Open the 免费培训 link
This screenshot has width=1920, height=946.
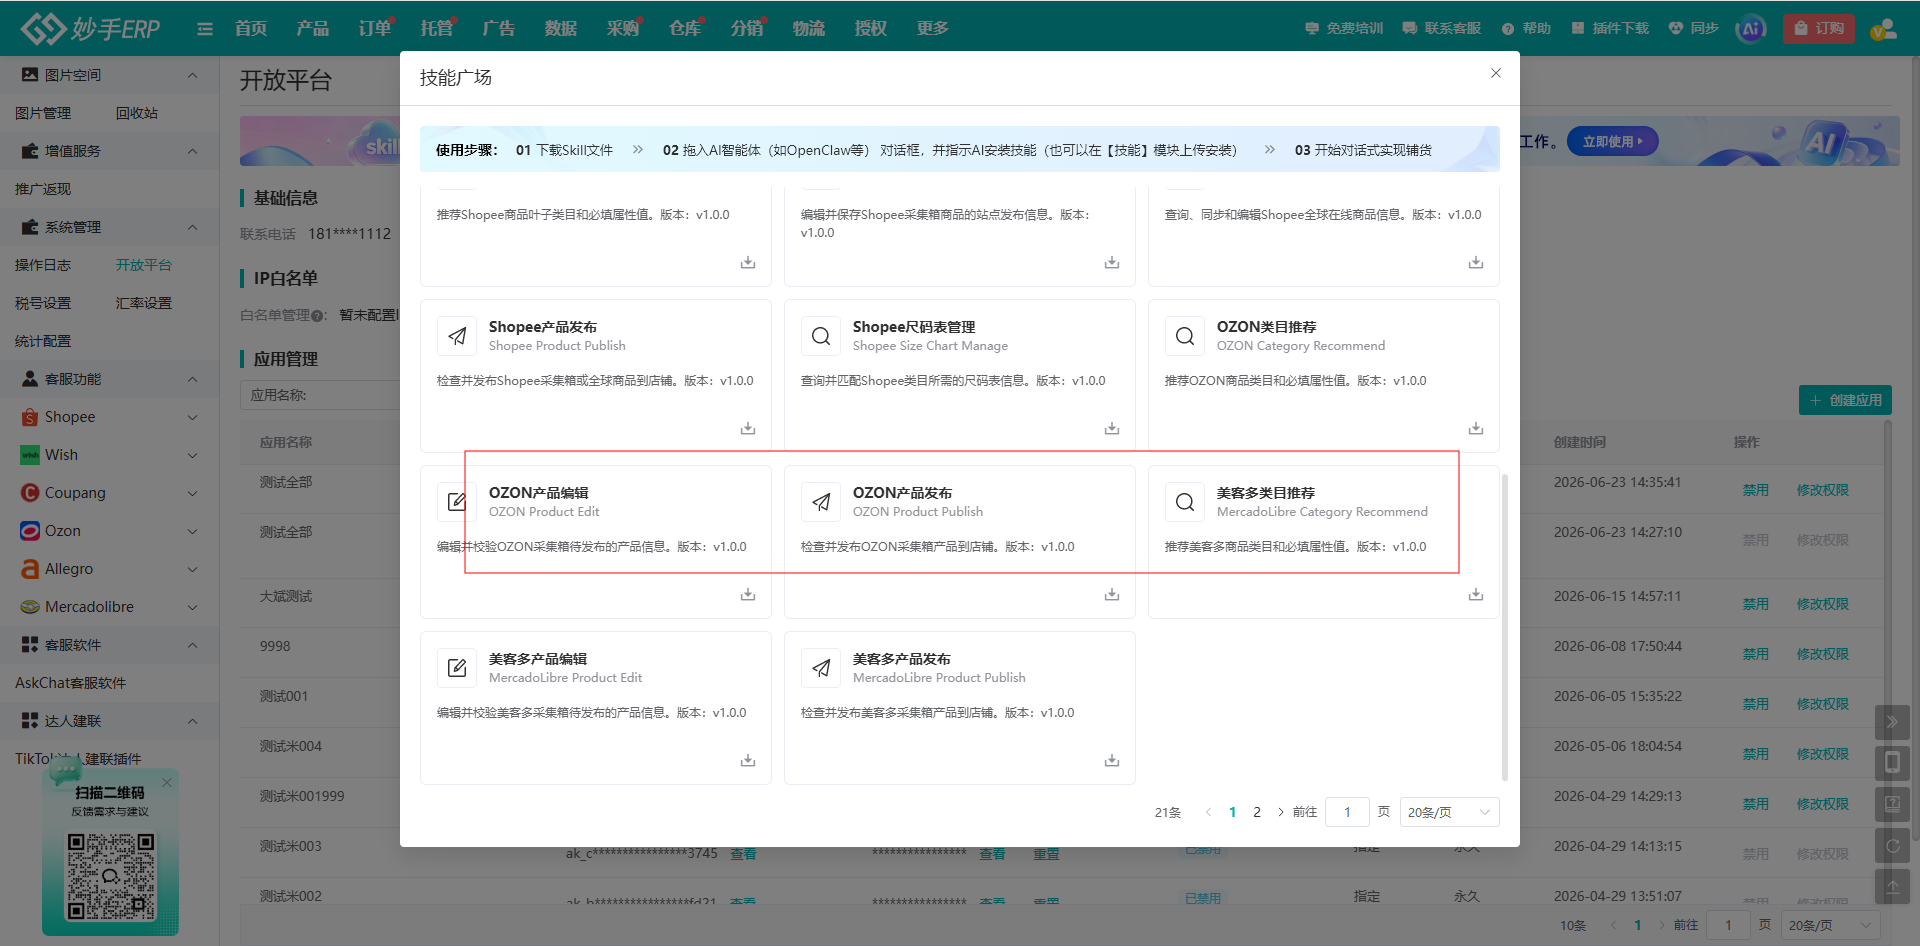tap(1344, 28)
